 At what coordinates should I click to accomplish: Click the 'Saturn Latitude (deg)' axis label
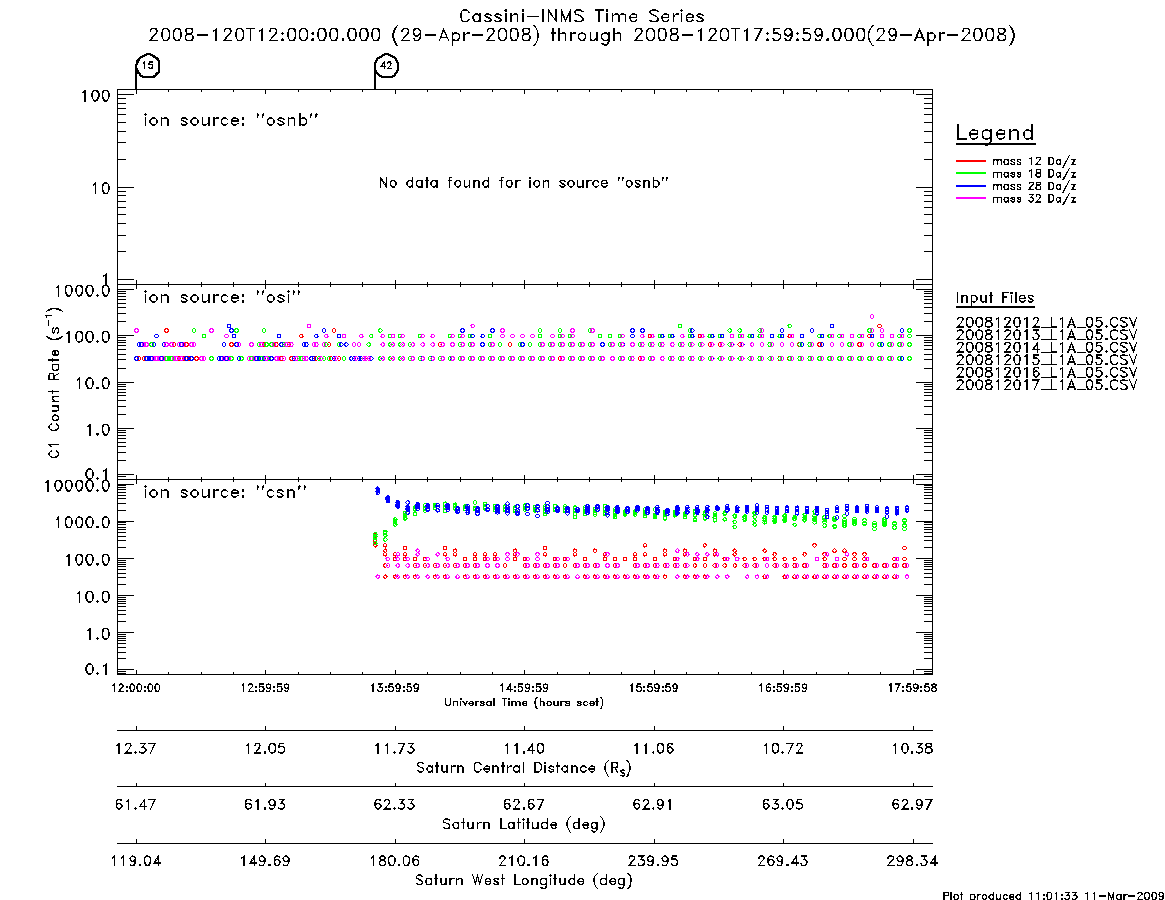(x=524, y=824)
